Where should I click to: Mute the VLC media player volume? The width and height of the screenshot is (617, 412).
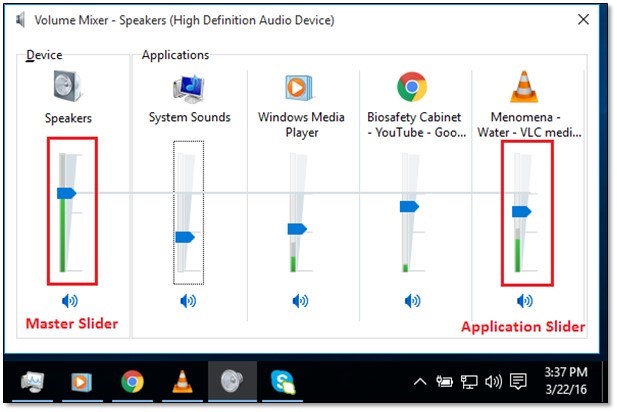click(523, 300)
